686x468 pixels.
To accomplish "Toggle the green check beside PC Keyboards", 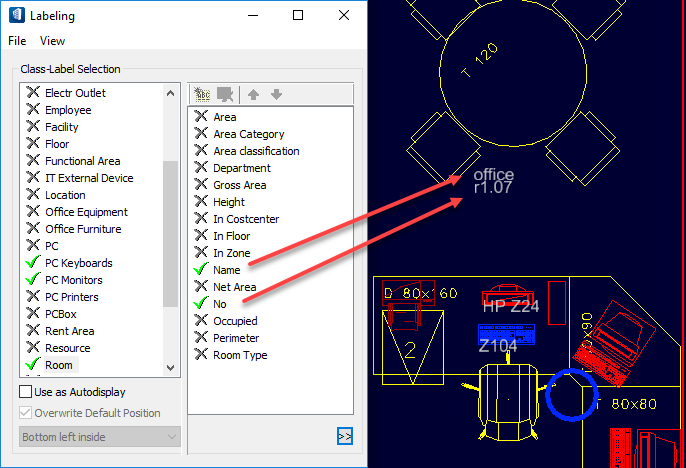I will [x=33, y=262].
